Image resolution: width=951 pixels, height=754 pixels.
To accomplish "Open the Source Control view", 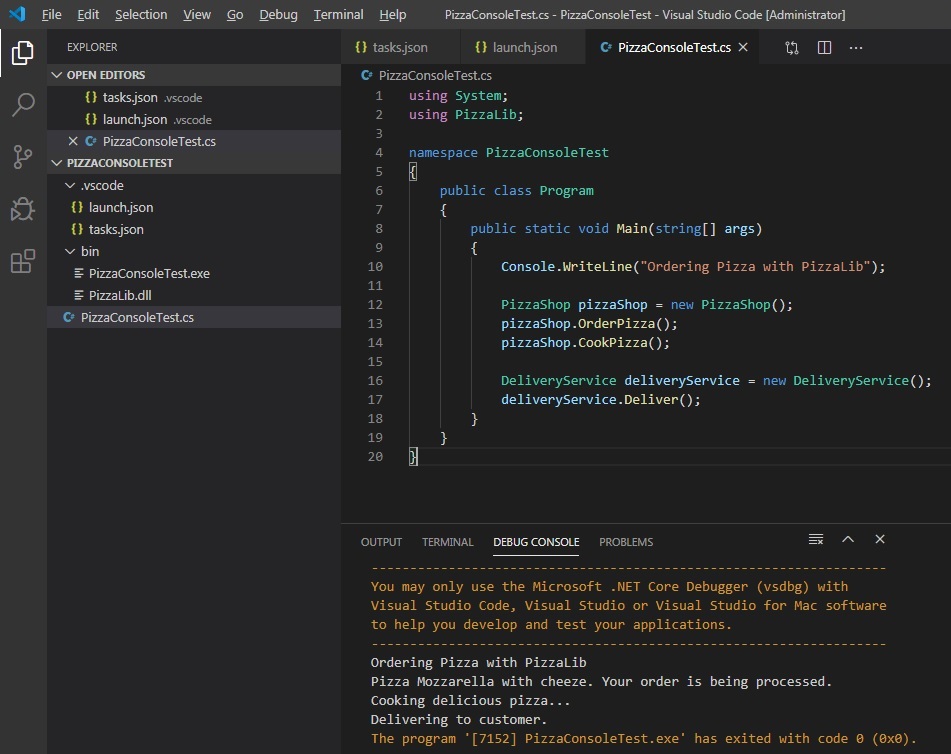I will pos(22,157).
